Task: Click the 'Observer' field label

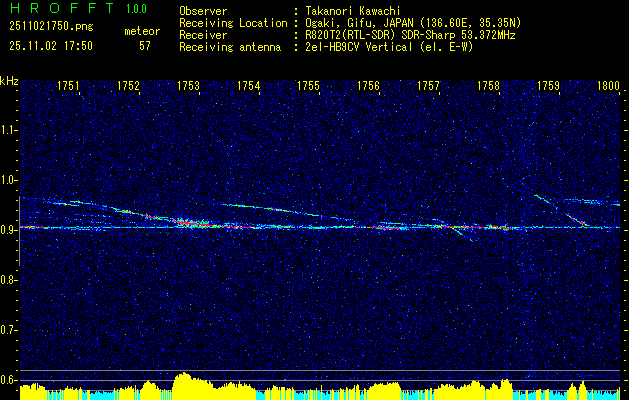Action: pos(203,11)
